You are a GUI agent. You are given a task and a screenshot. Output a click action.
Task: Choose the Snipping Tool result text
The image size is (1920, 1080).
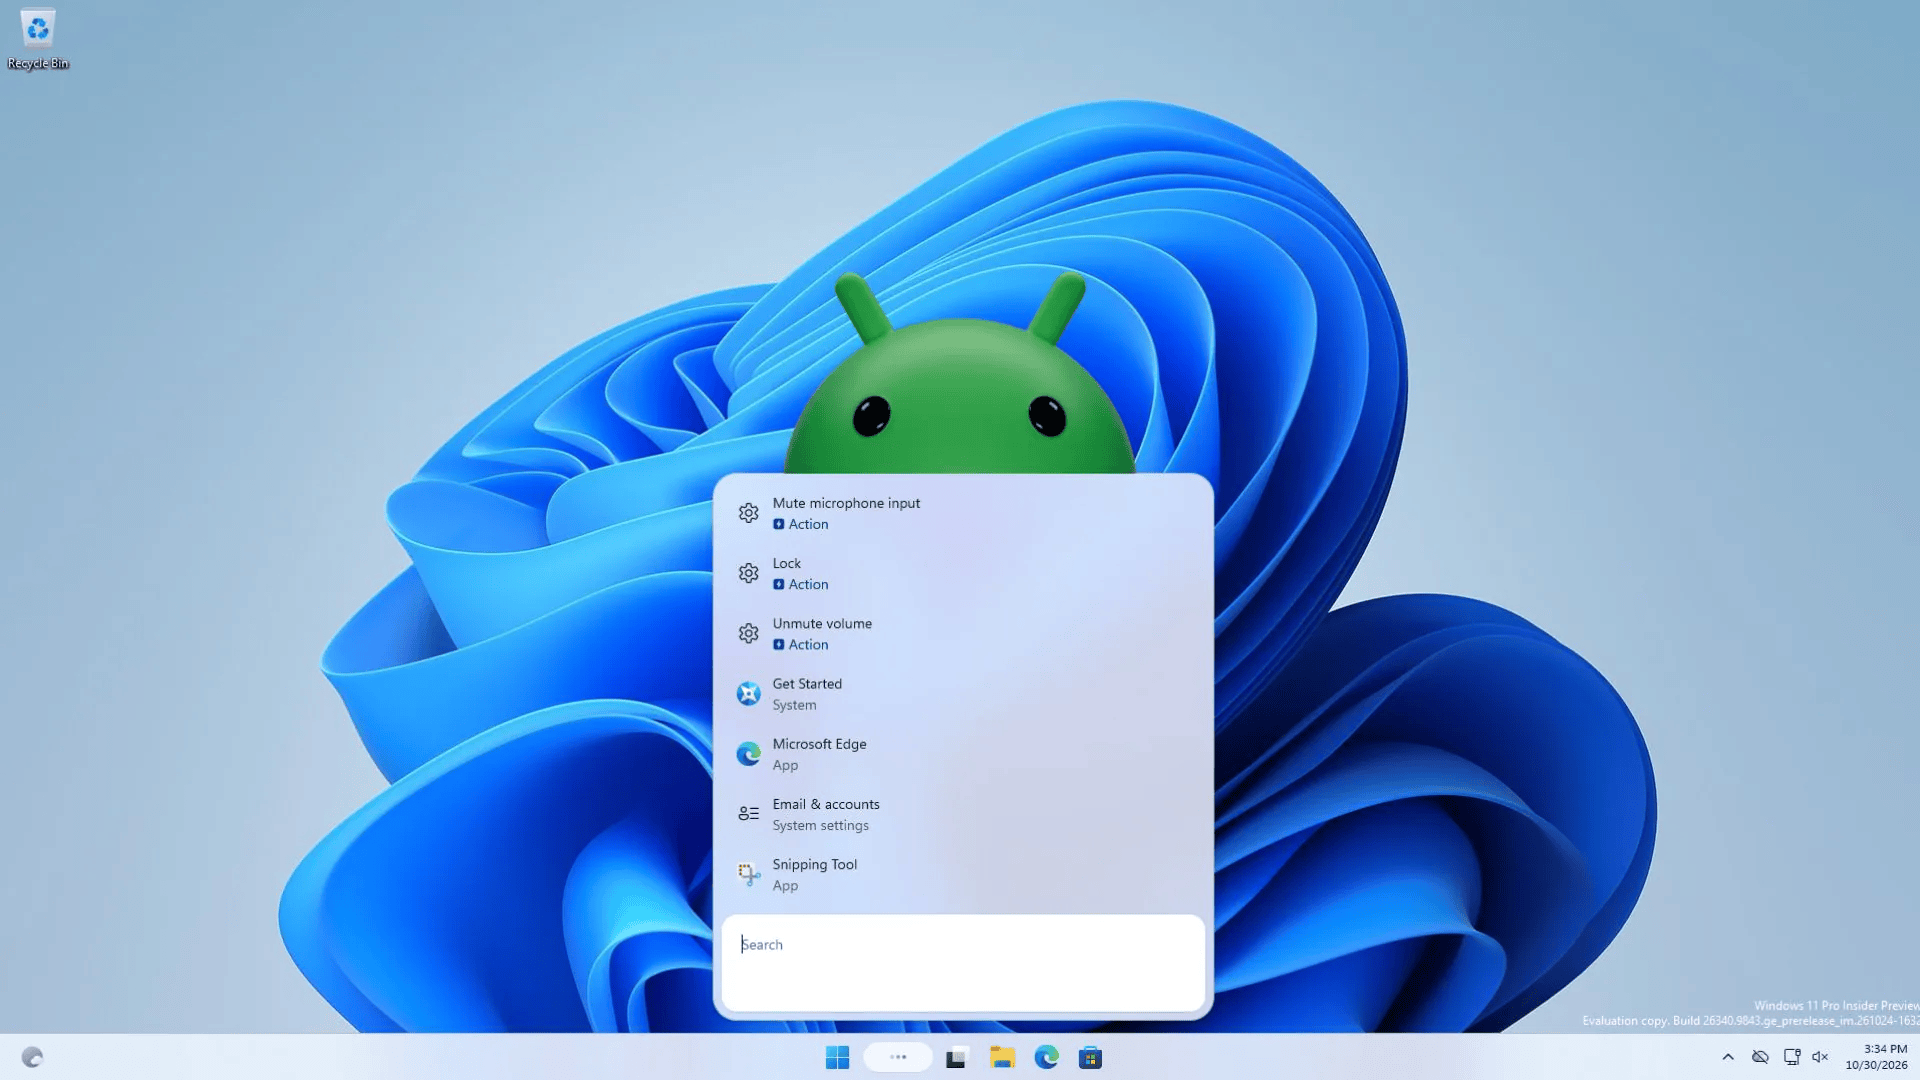tap(814, 864)
